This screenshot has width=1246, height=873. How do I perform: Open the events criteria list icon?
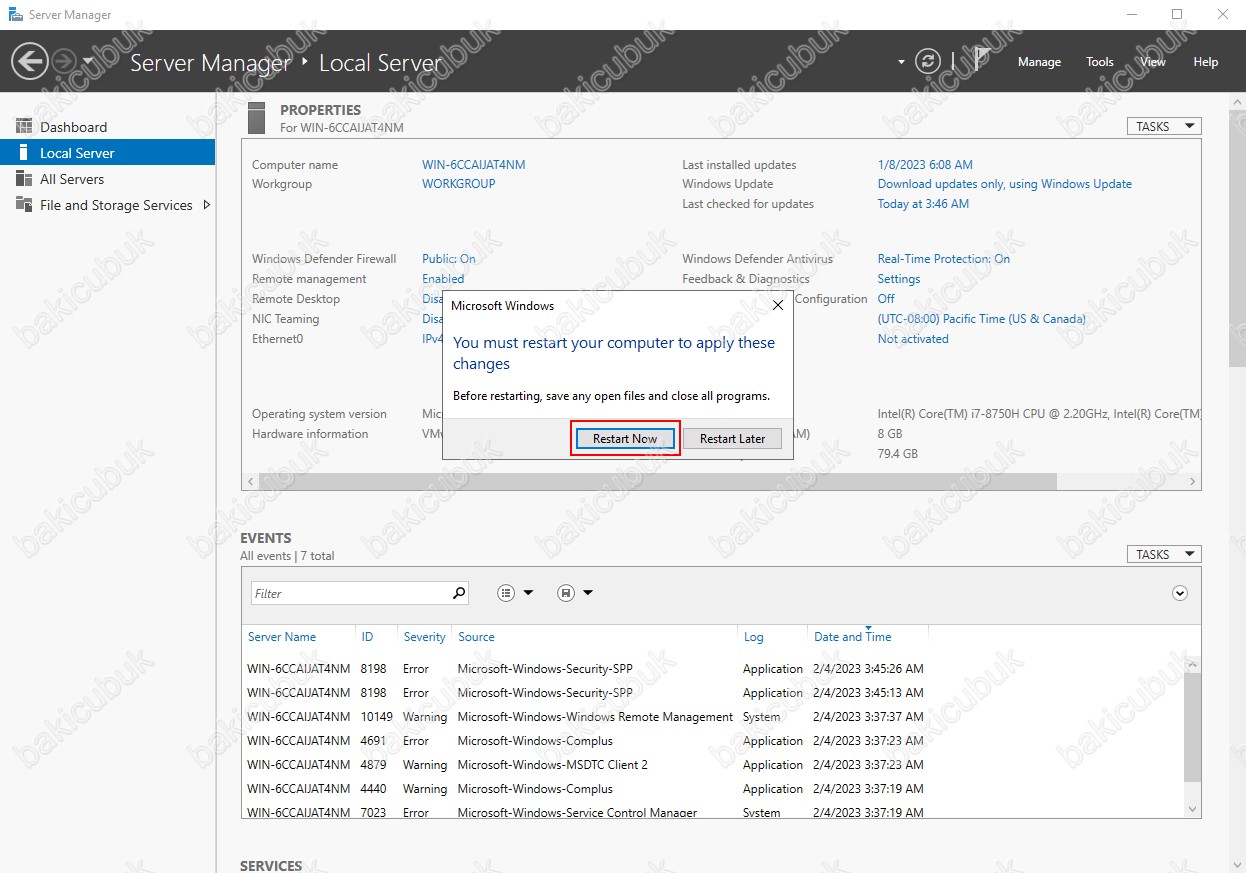click(x=506, y=593)
